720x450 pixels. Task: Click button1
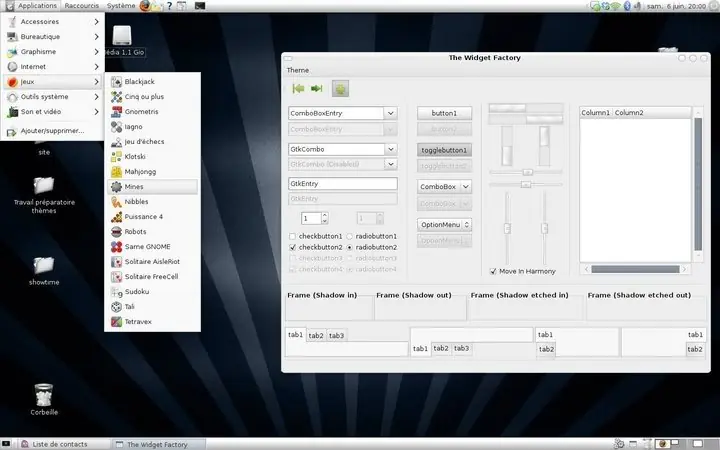coord(444,113)
